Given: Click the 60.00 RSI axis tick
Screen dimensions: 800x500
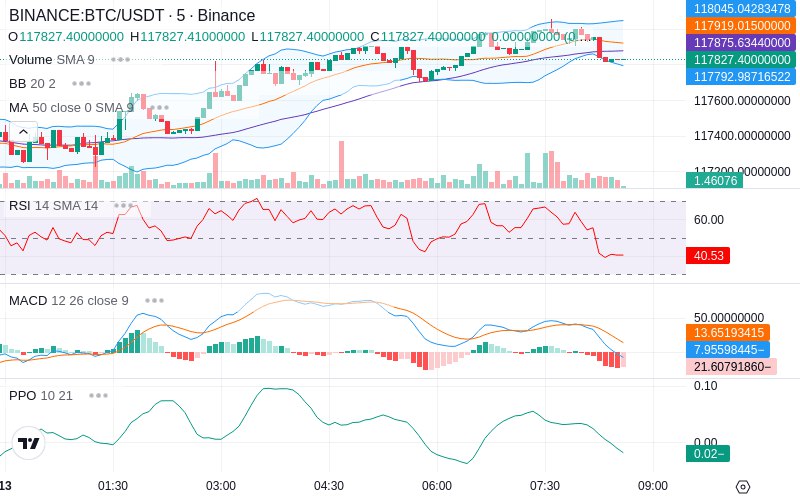Looking at the screenshot, I should (x=709, y=220).
